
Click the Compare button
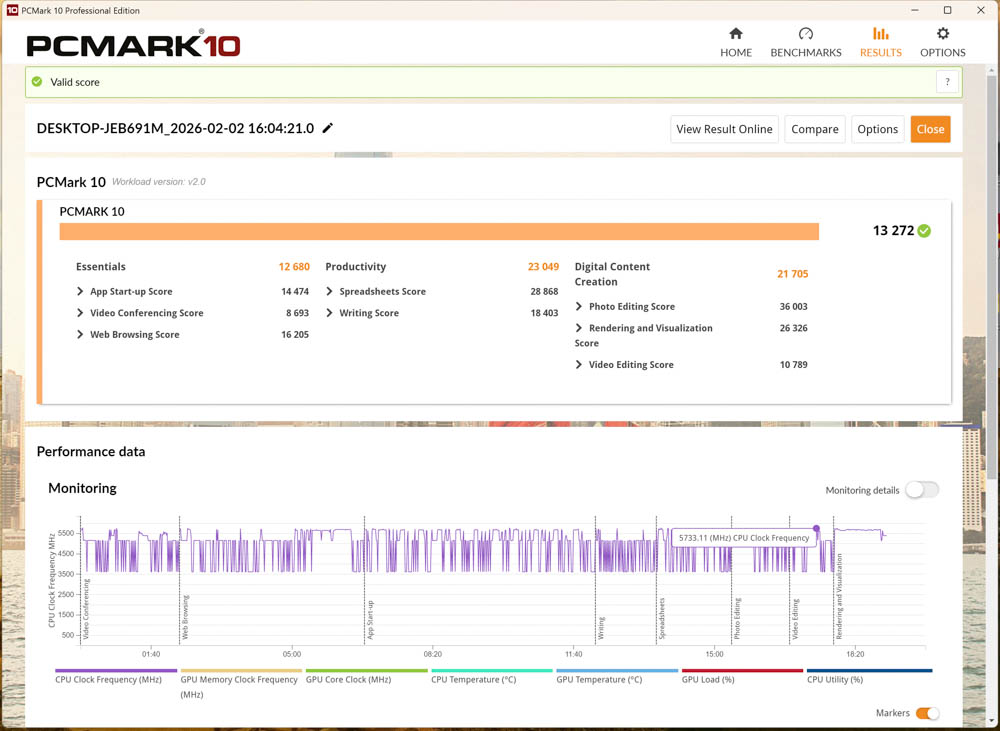click(x=814, y=129)
